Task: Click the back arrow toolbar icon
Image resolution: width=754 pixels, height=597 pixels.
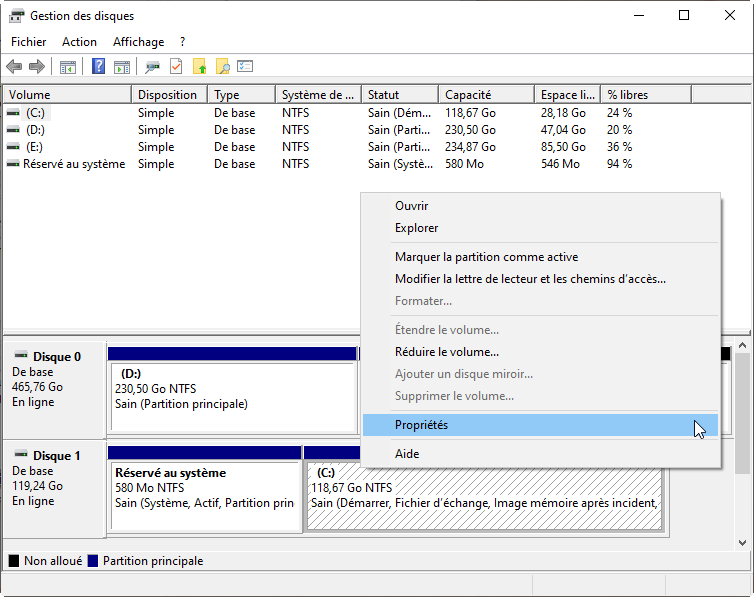Action: coord(14,67)
